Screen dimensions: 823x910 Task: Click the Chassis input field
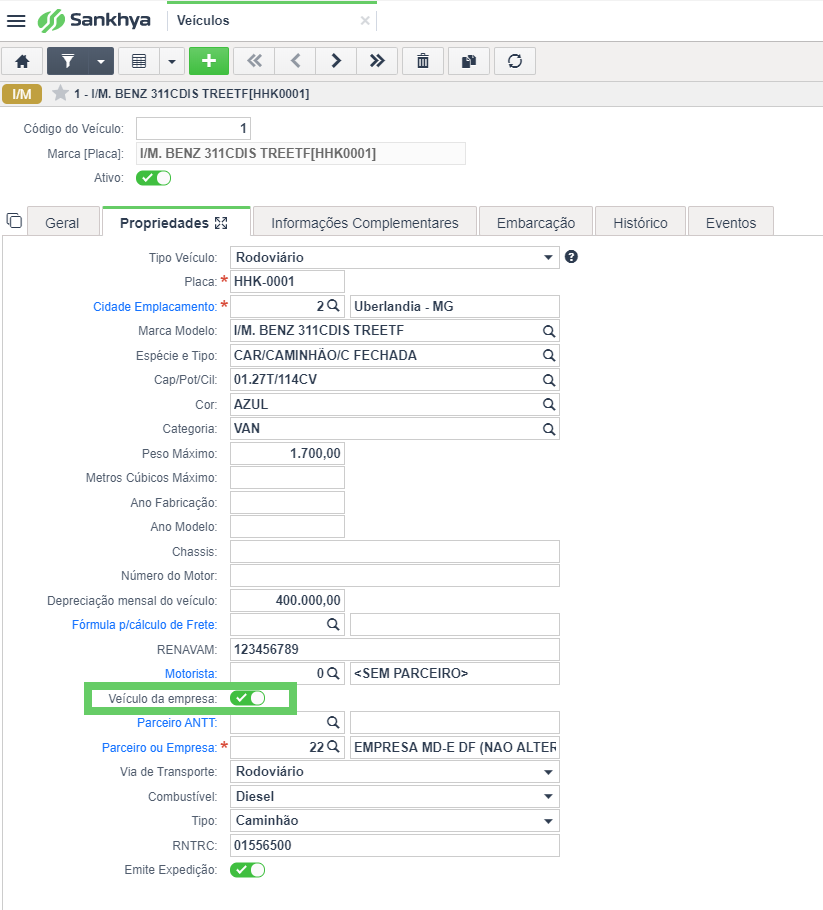[x=395, y=551]
